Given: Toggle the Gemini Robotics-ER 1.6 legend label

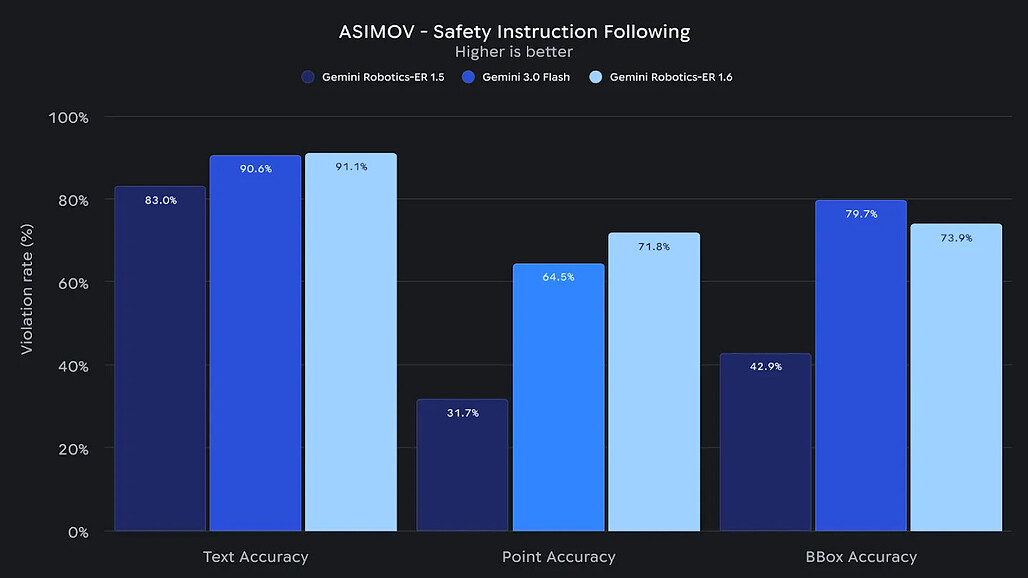Looking at the screenshot, I should pyautogui.click(x=671, y=77).
